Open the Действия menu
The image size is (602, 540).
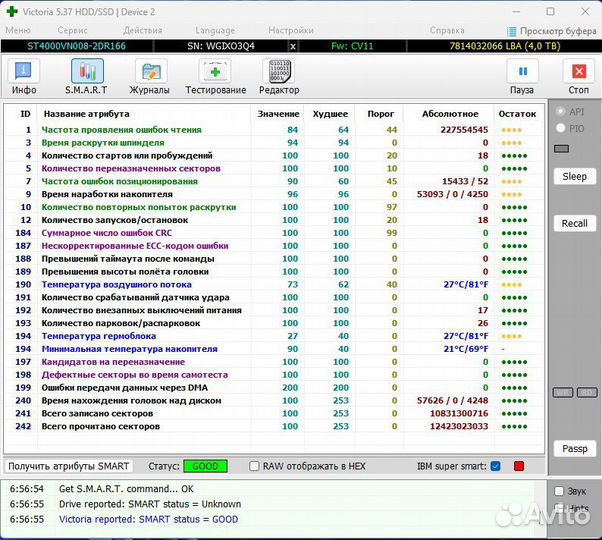[142, 30]
